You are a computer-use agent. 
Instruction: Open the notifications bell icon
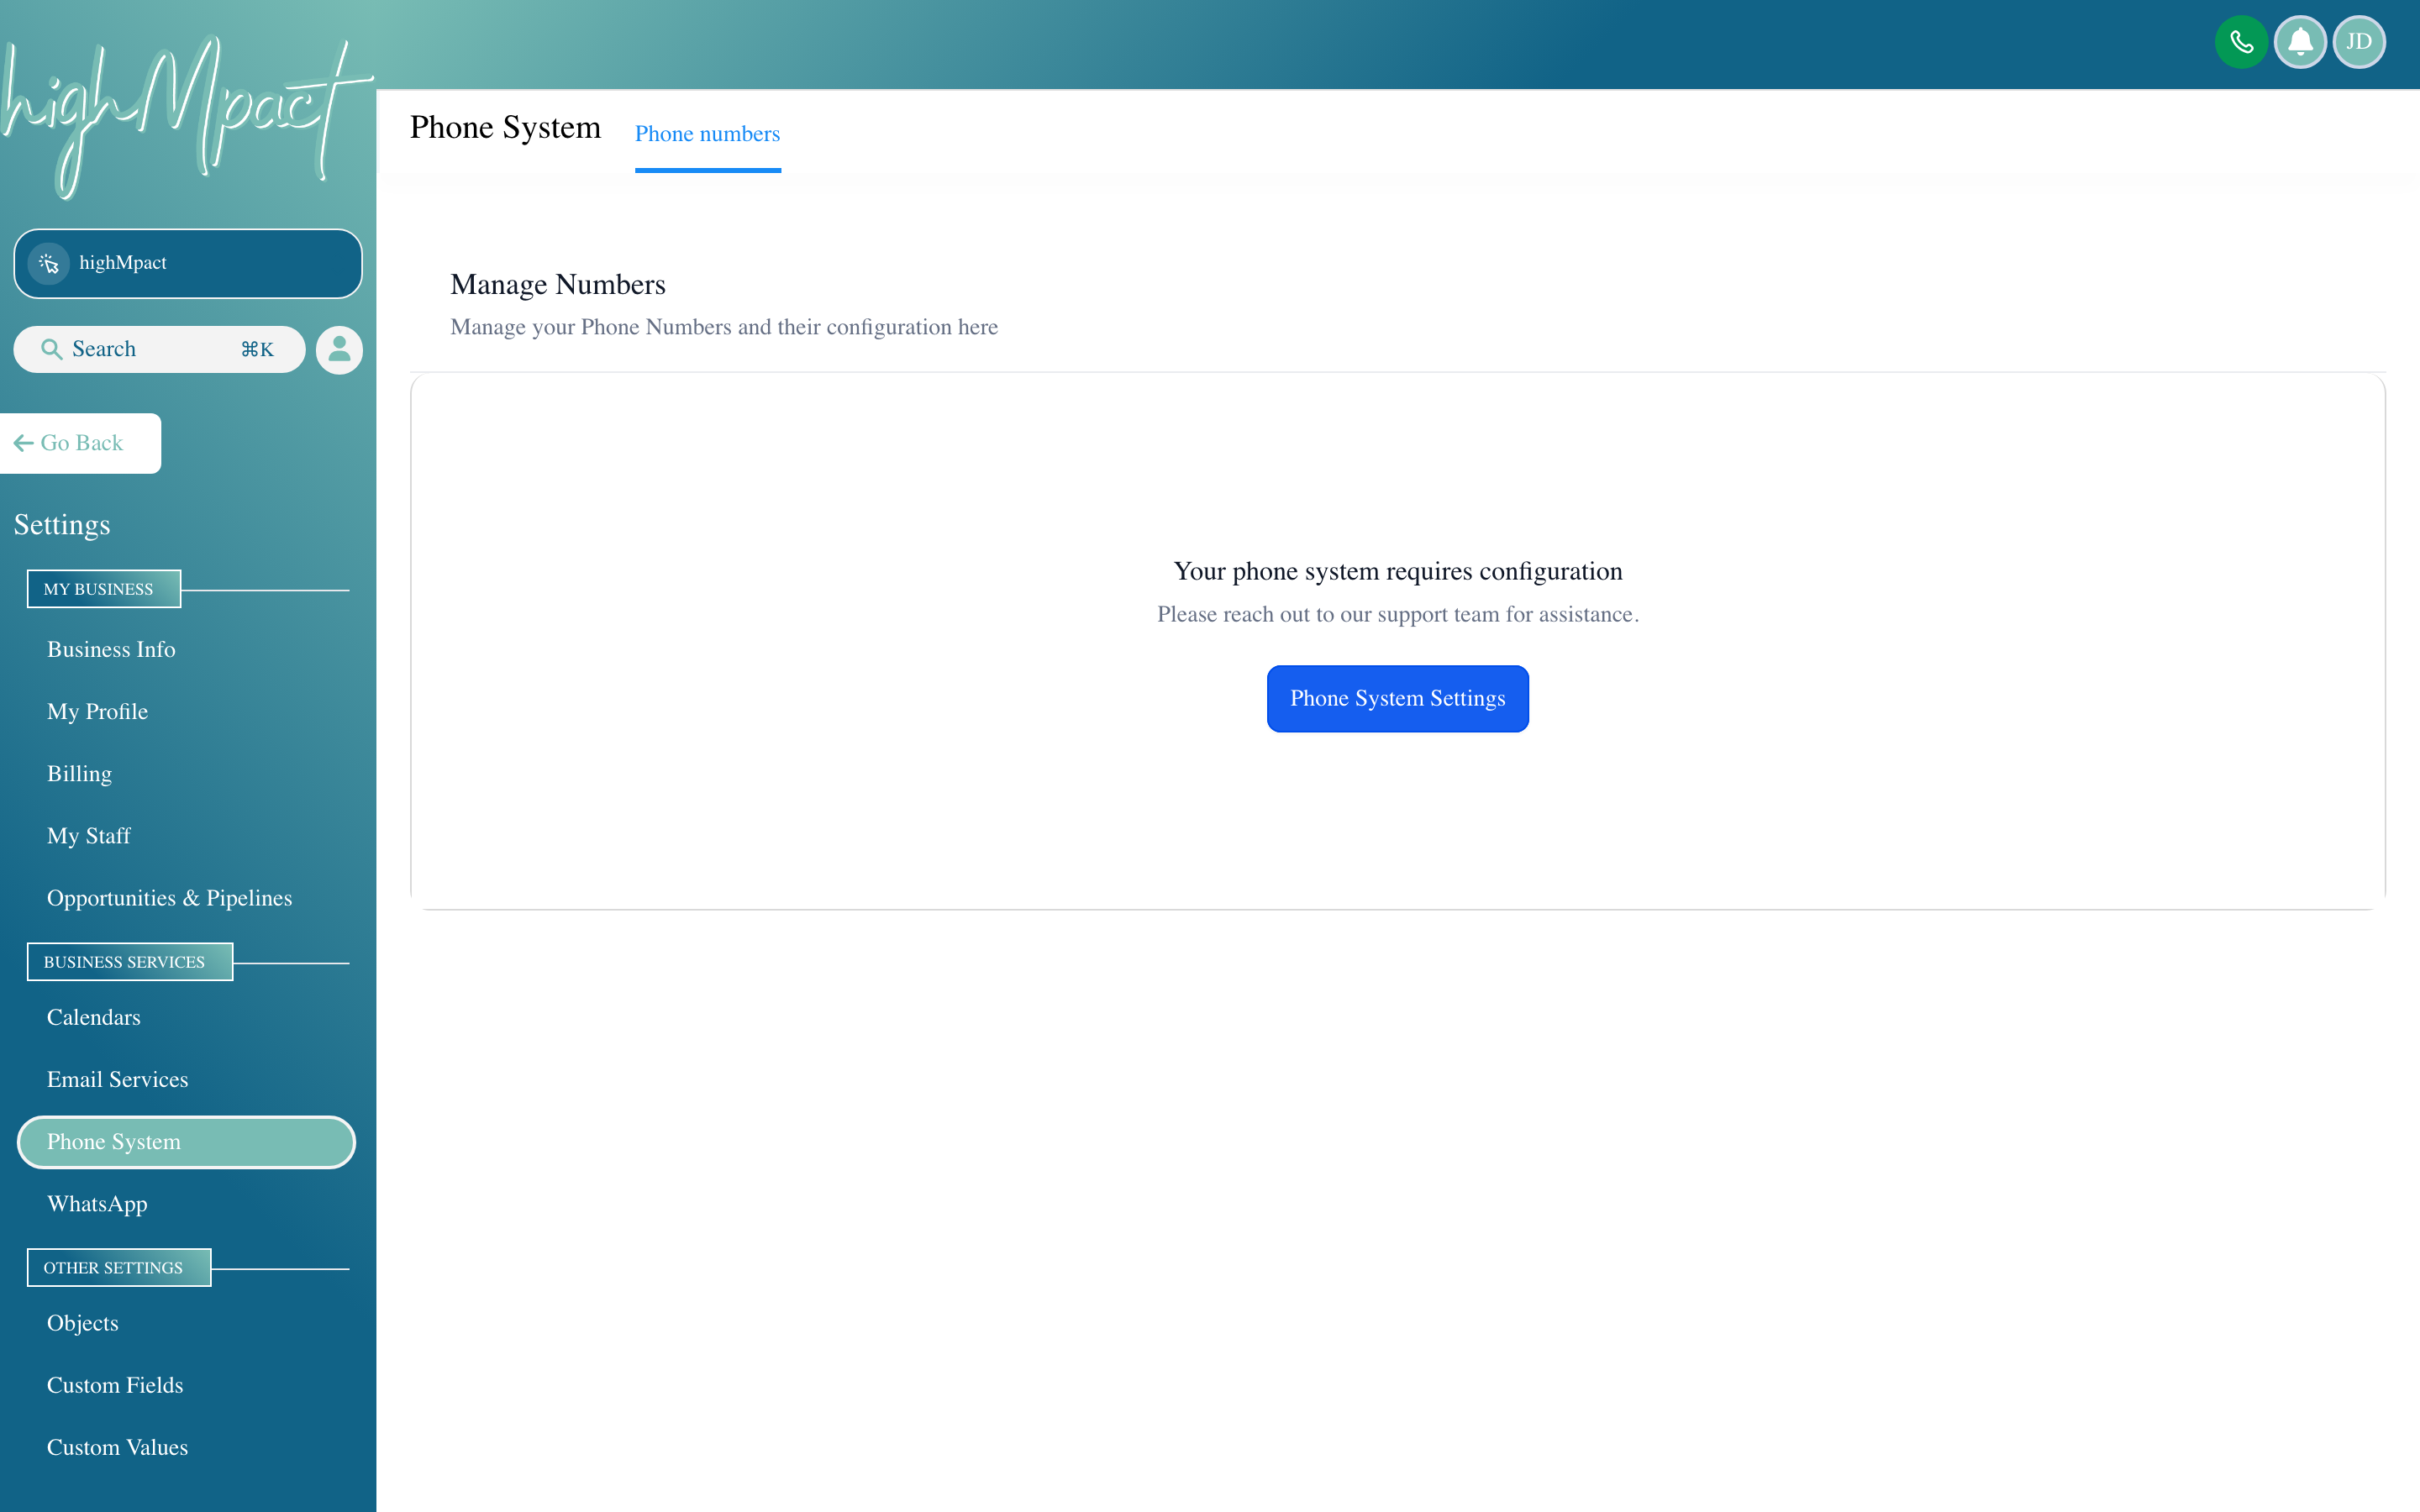pyautogui.click(x=2300, y=42)
